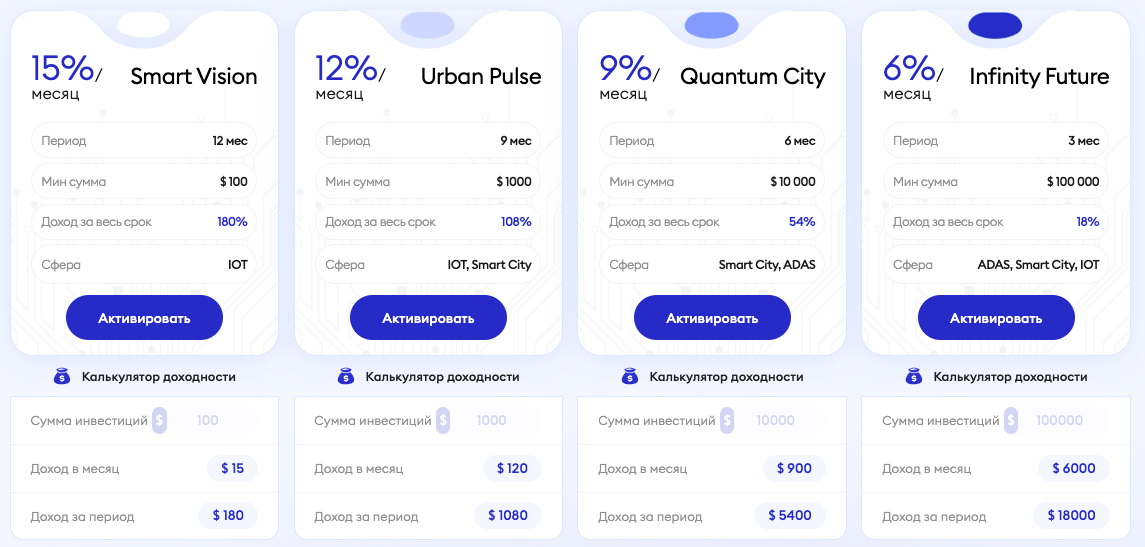Click the dollar icon beside the 100 investment field
The height and width of the screenshot is (547, 1145).
click(x=159, y=421)
